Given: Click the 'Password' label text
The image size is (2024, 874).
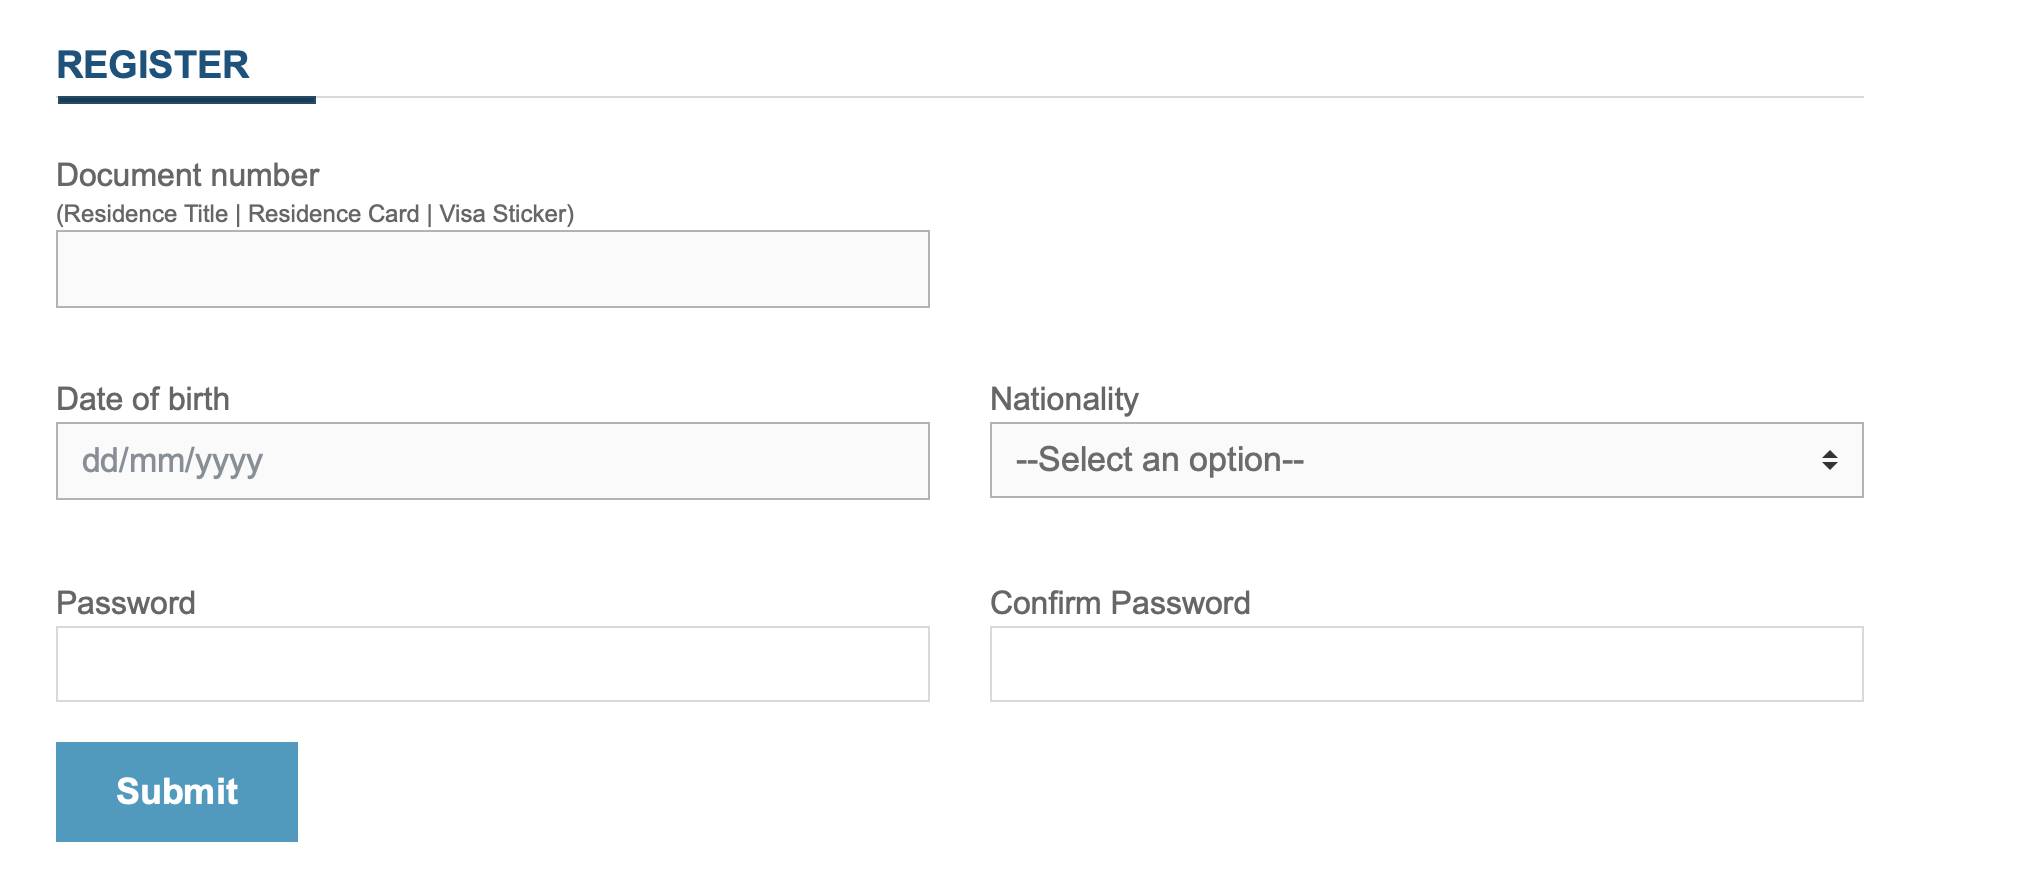Looking at the screenshot, I should click(126, 603).
